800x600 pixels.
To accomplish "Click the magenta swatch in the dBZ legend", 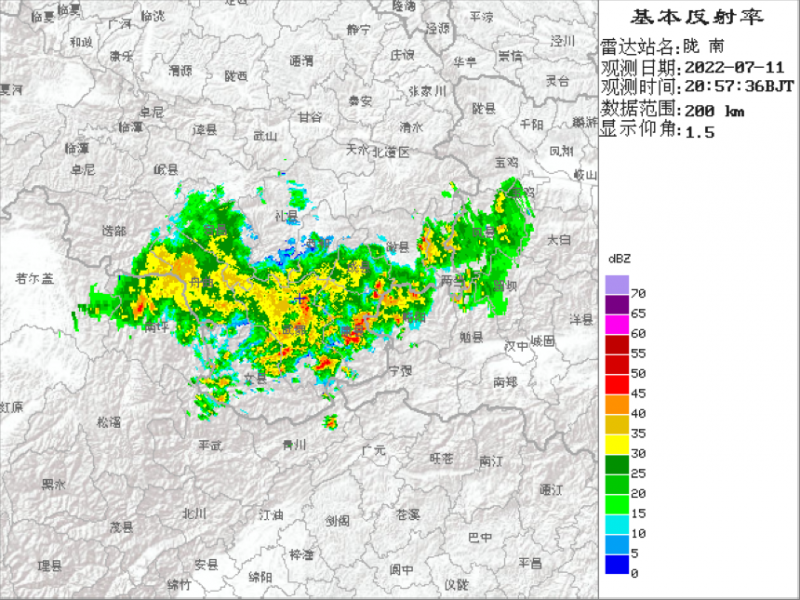I will [616, 324].
